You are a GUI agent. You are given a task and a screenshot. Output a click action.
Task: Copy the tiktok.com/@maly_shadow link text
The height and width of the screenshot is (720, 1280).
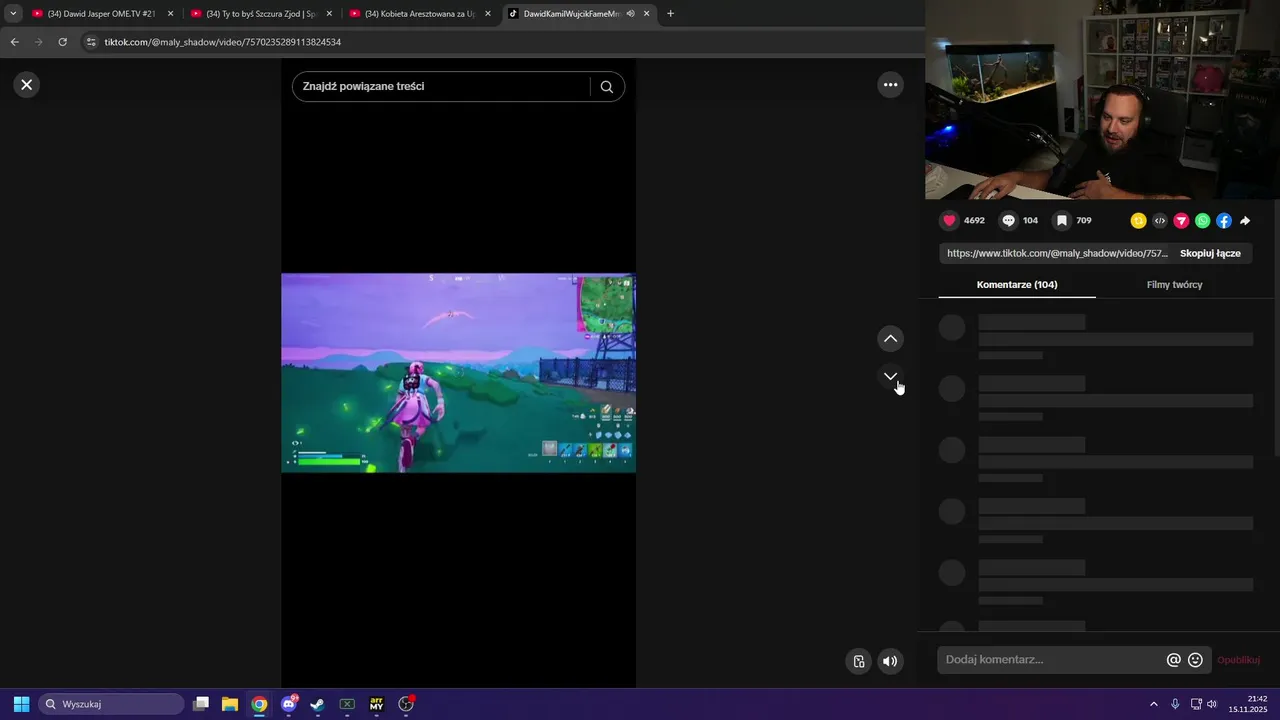click(x=1057, y=253)
